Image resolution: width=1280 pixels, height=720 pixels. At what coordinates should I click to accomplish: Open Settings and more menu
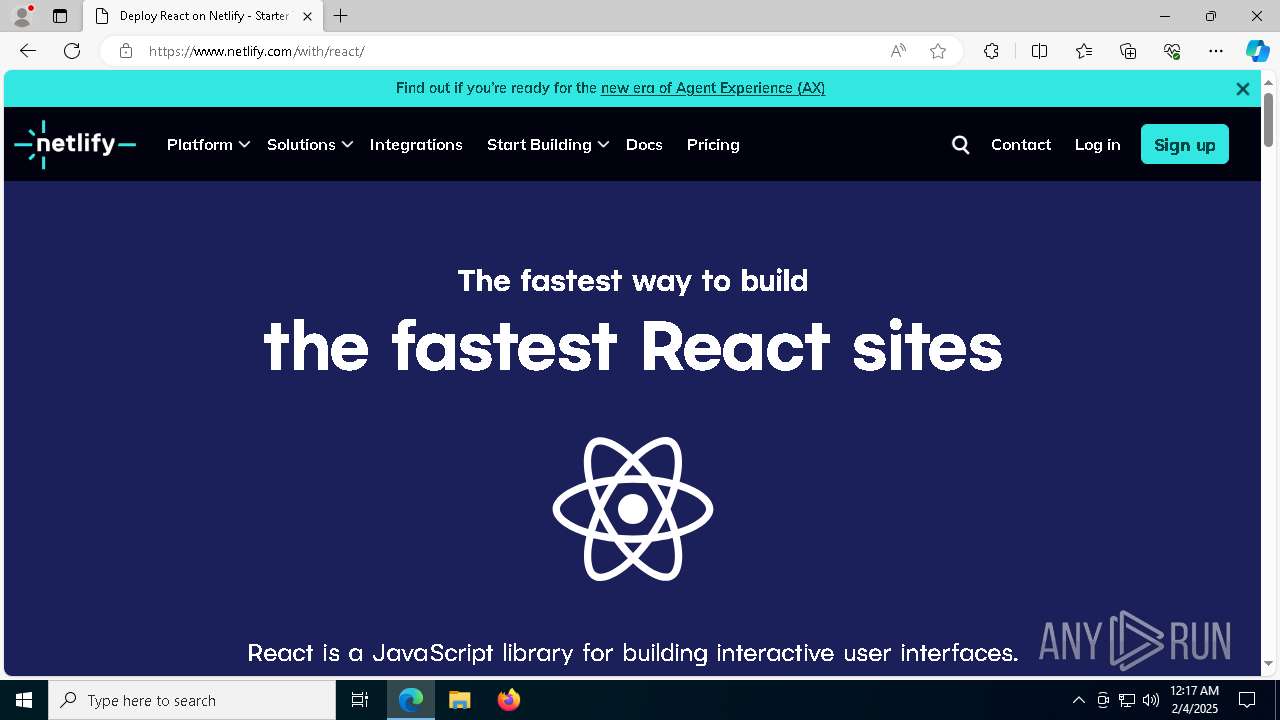[x=1216, y=51]
